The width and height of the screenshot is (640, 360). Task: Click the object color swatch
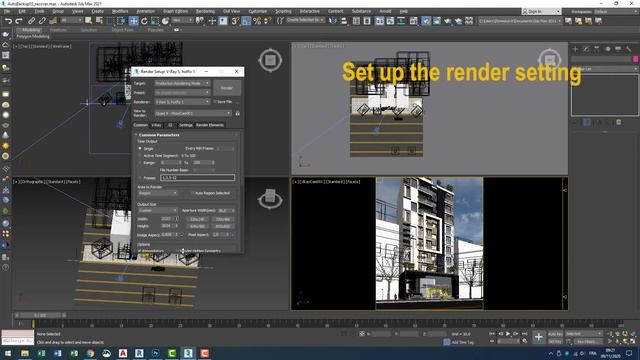point(635,59)
